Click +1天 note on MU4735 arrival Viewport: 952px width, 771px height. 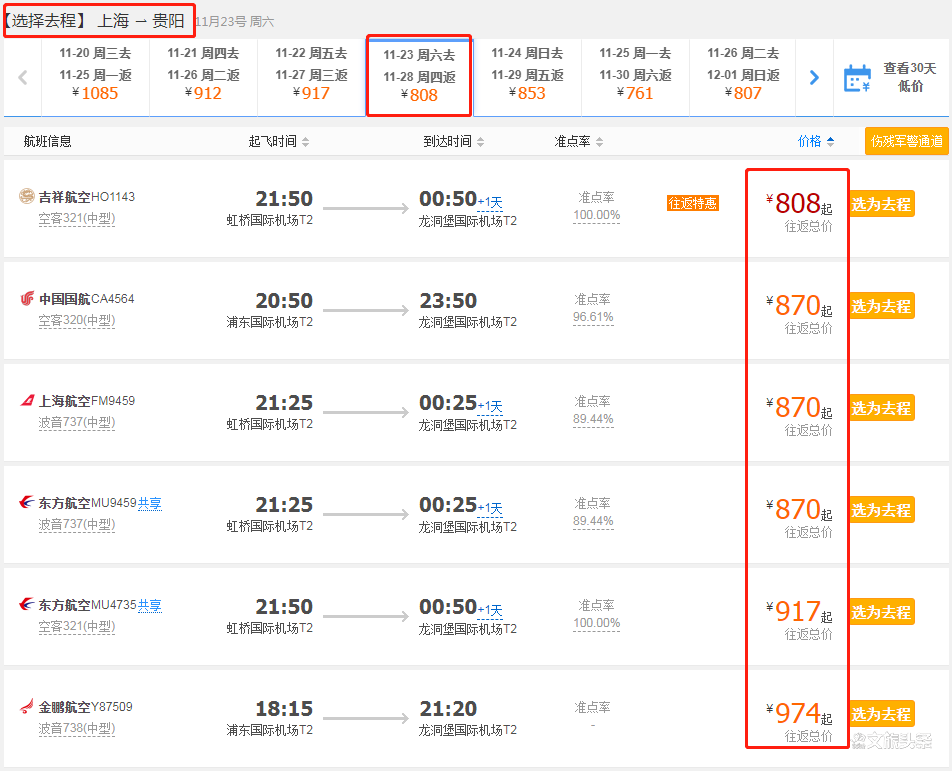(x=490, y=610)
